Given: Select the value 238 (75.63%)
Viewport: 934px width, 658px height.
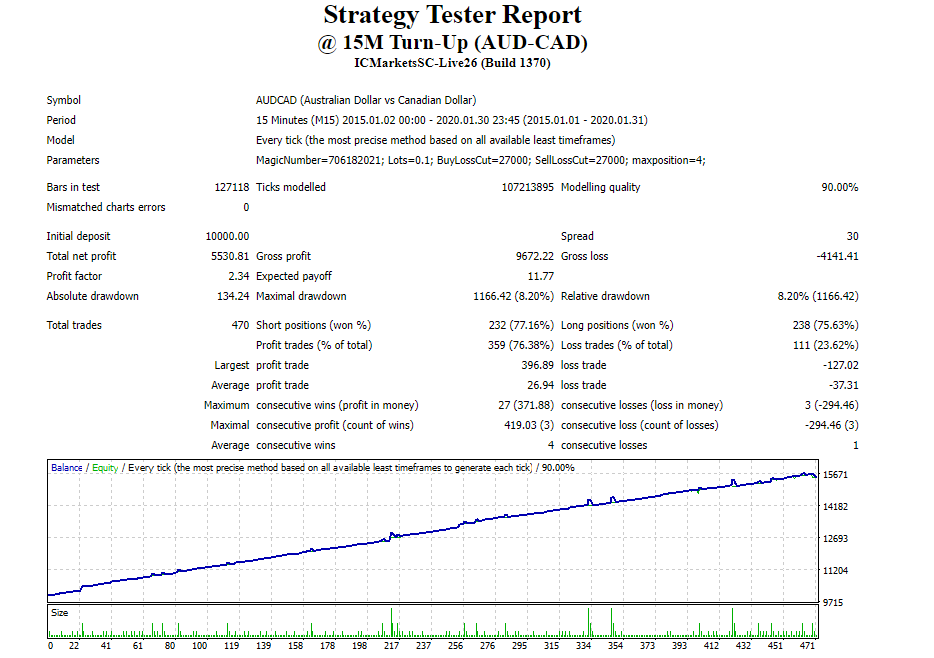Looking at the screenshot, I should [x=826, y=325].
